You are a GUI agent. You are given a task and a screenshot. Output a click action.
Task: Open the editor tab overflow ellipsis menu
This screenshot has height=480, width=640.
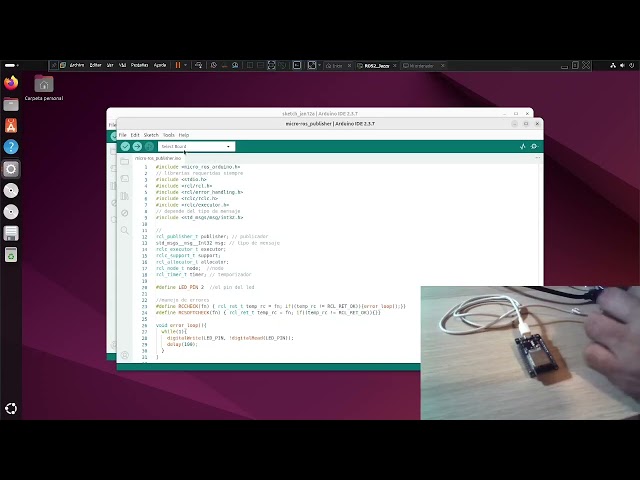[x=538, y=158]
